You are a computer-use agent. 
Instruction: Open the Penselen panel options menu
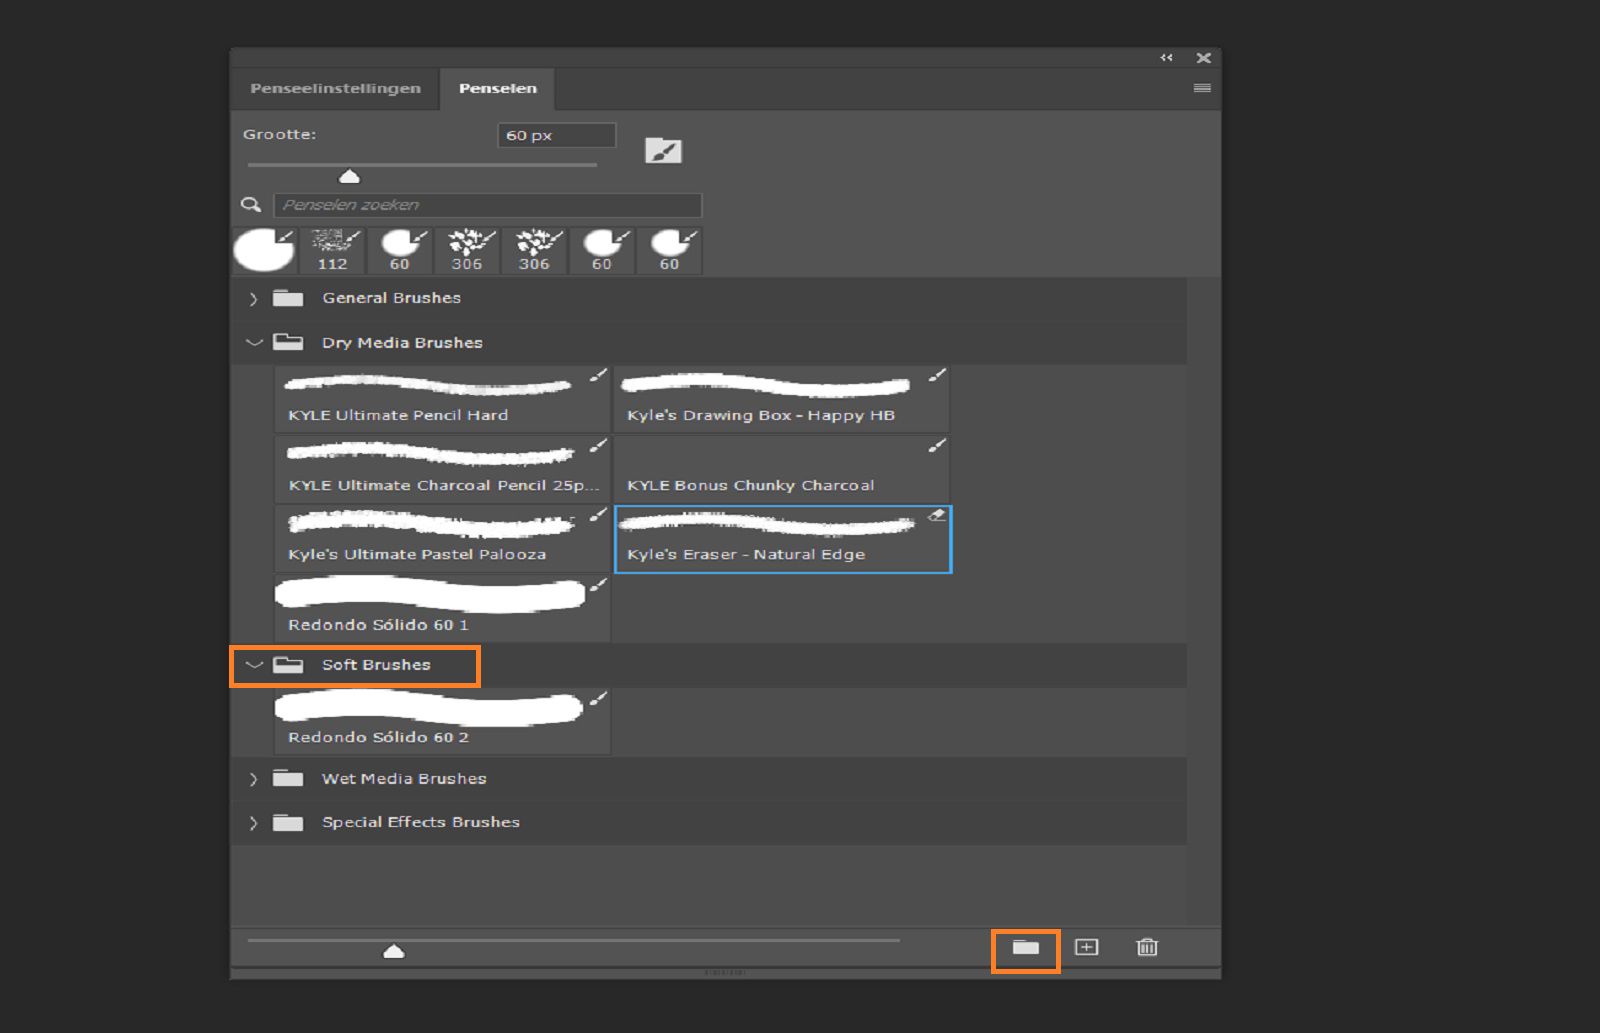1202,88
